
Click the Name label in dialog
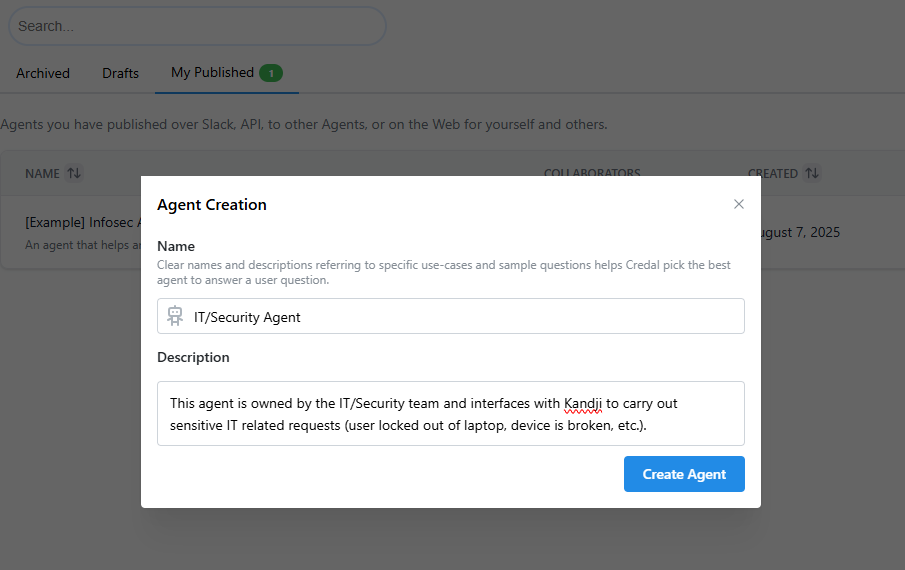(x=176, y=246)
